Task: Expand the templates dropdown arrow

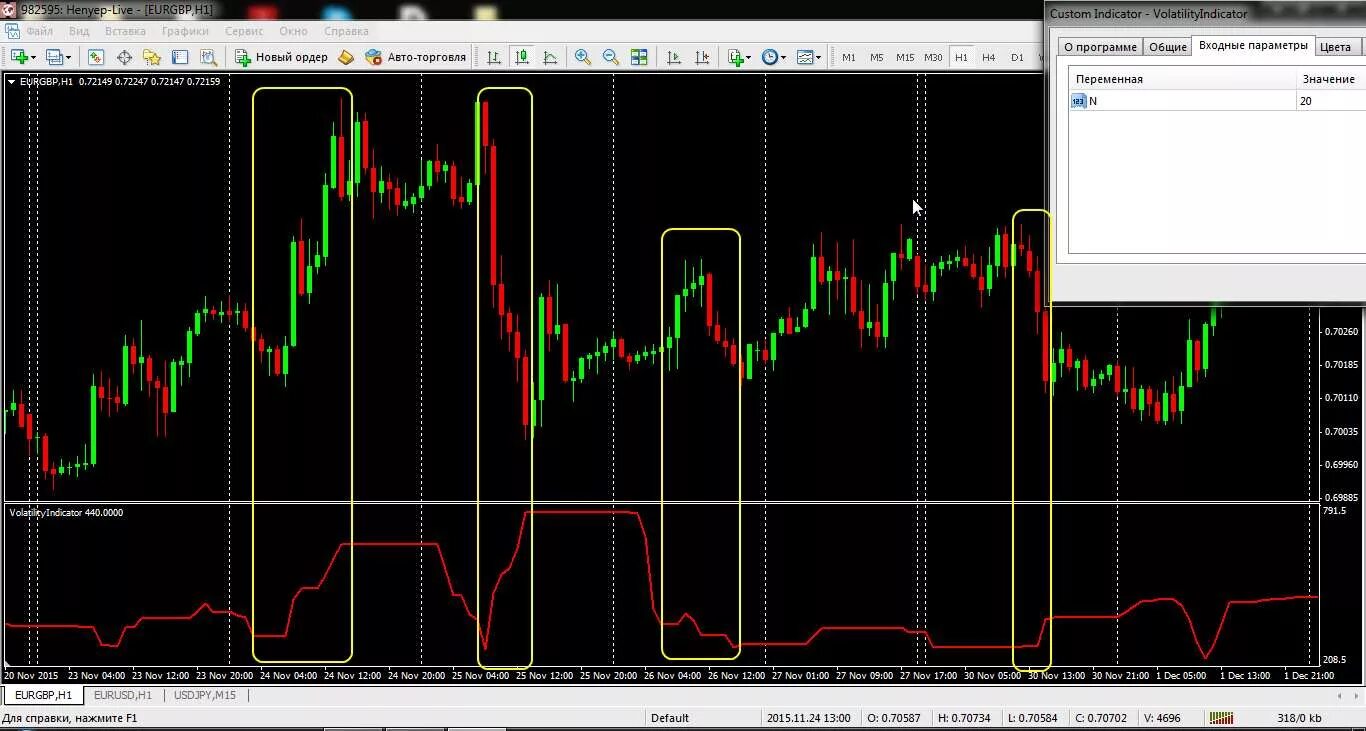Action: pyautogui.click(x=819, y=58)
